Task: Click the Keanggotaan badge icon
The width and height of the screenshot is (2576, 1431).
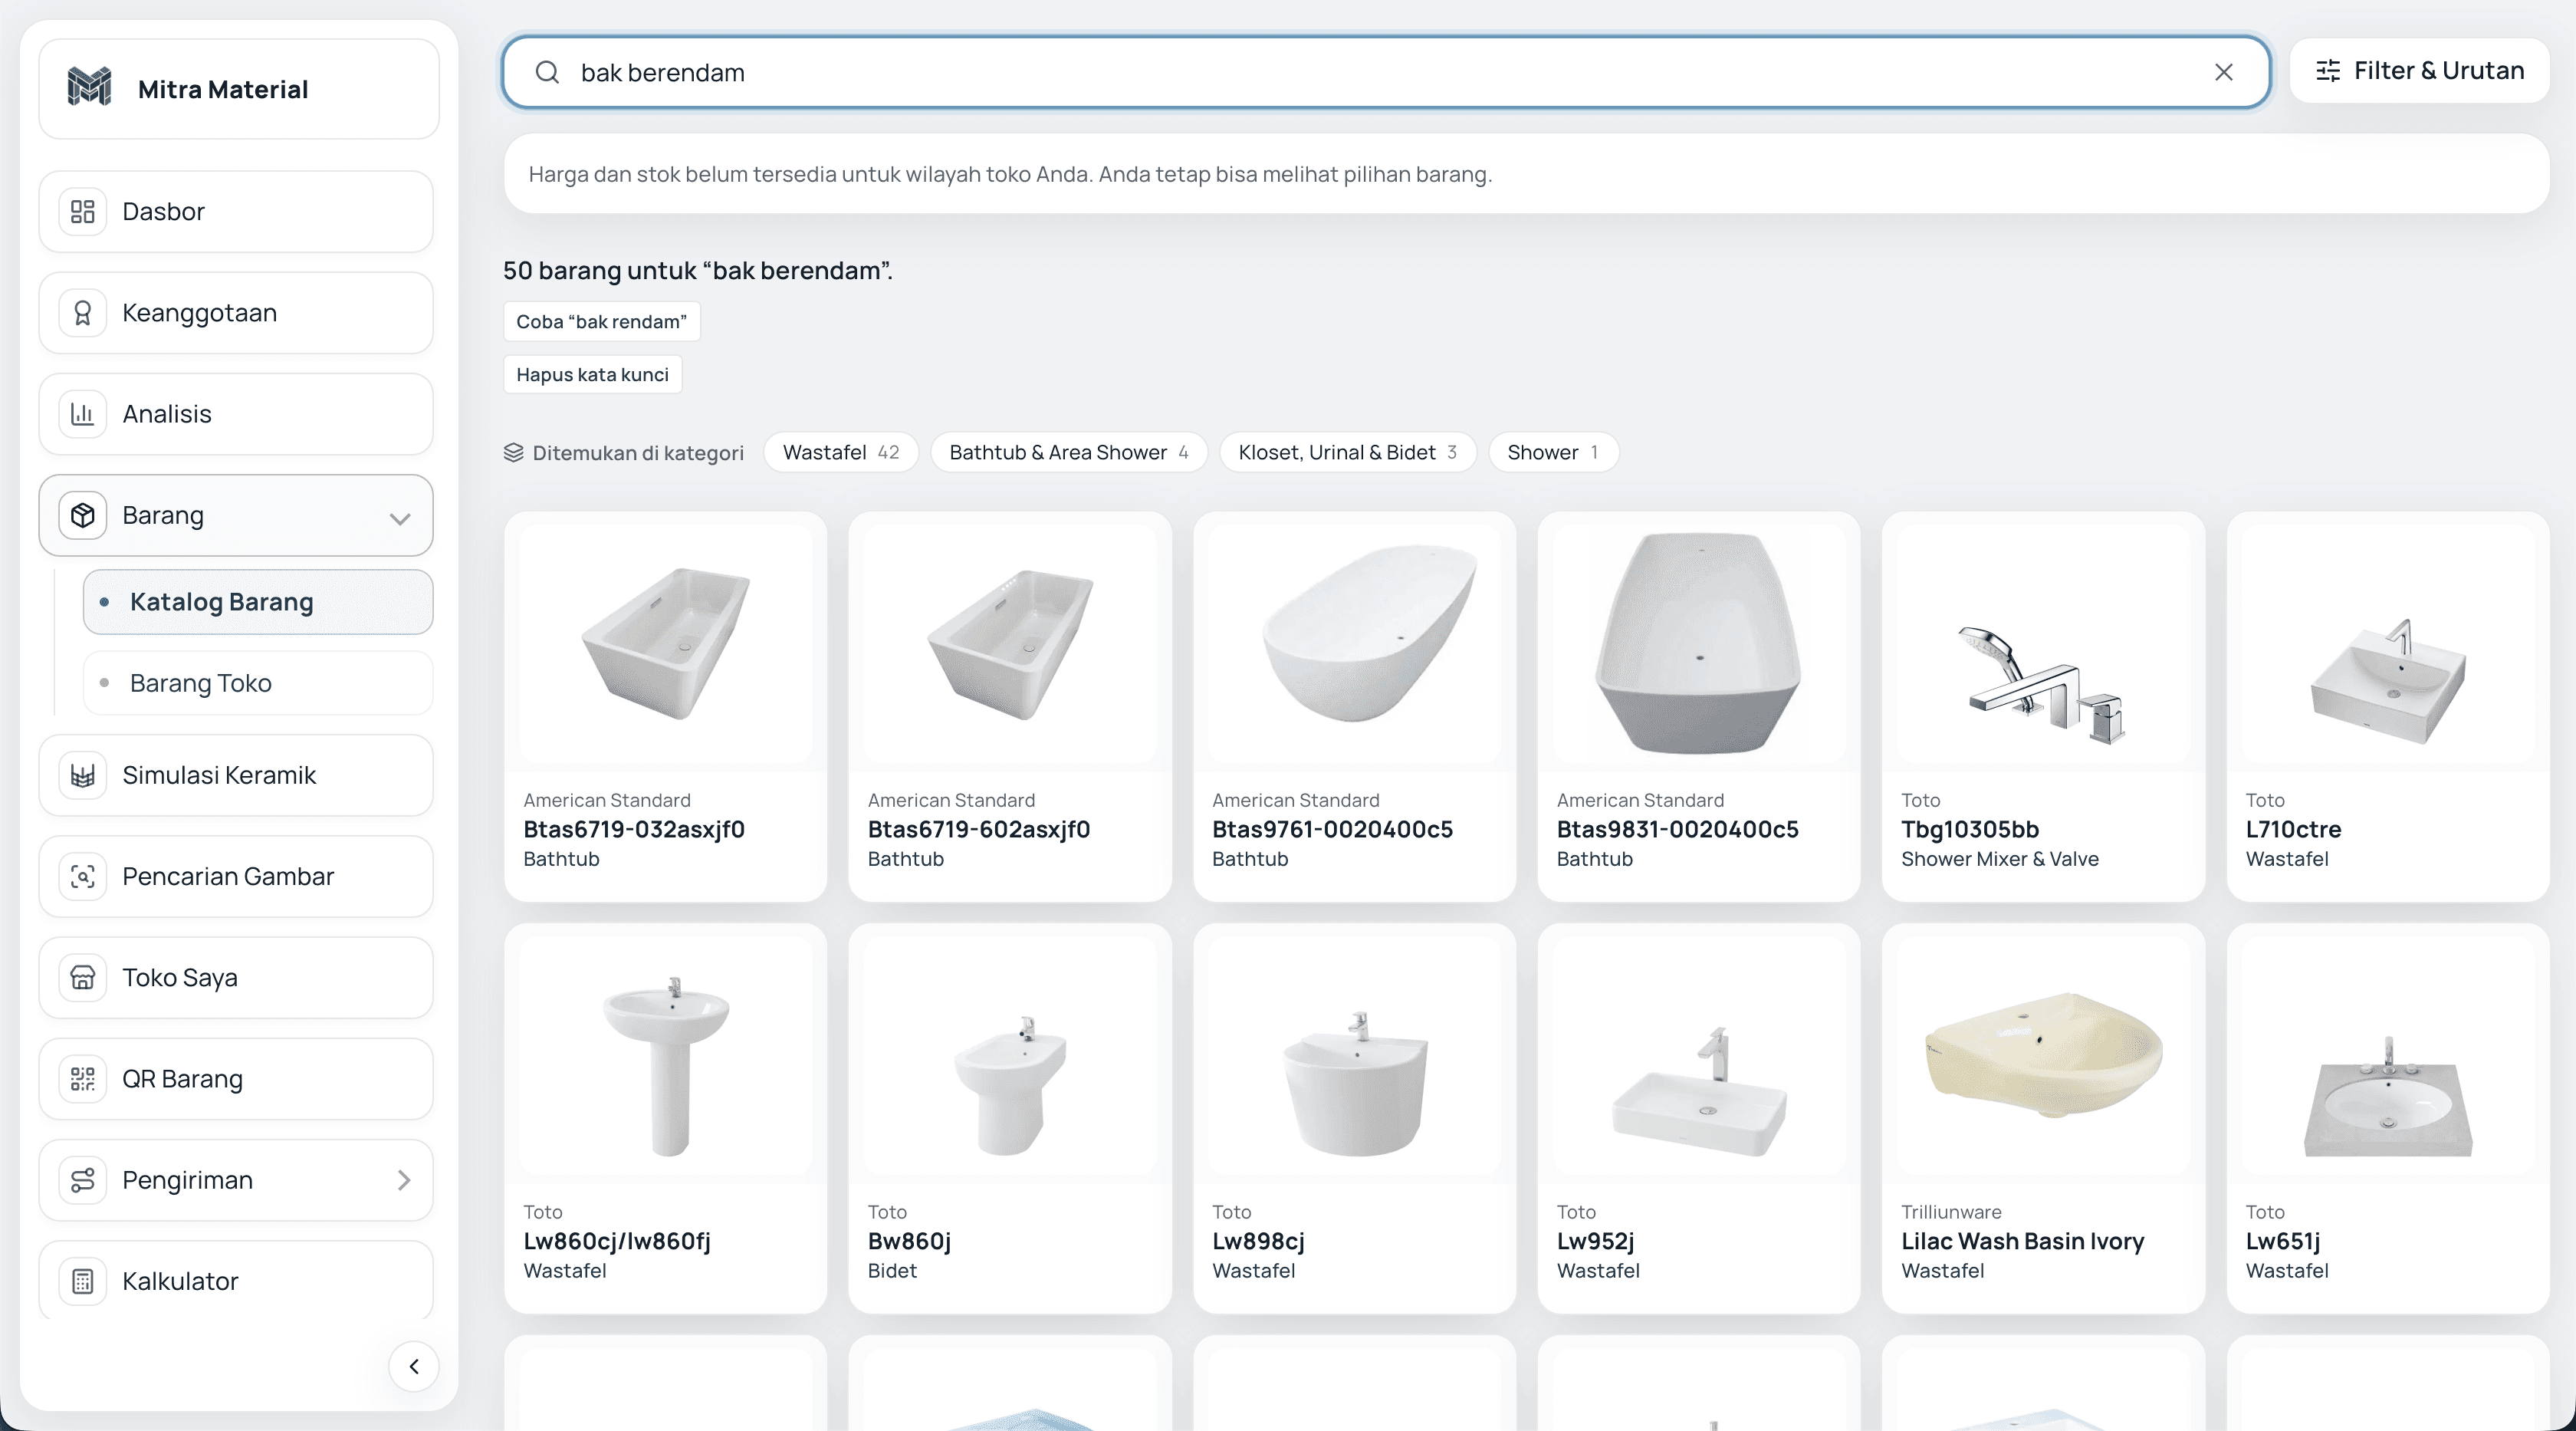Action: tap(83, 313)
